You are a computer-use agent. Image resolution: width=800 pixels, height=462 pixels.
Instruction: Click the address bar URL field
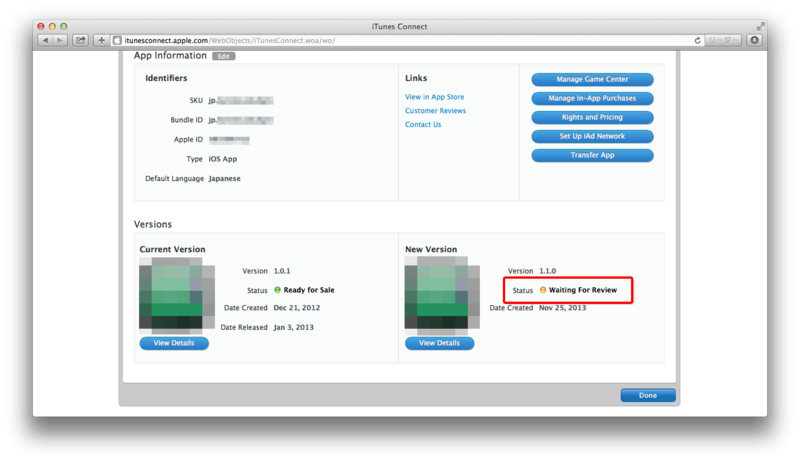click(408, 40)
